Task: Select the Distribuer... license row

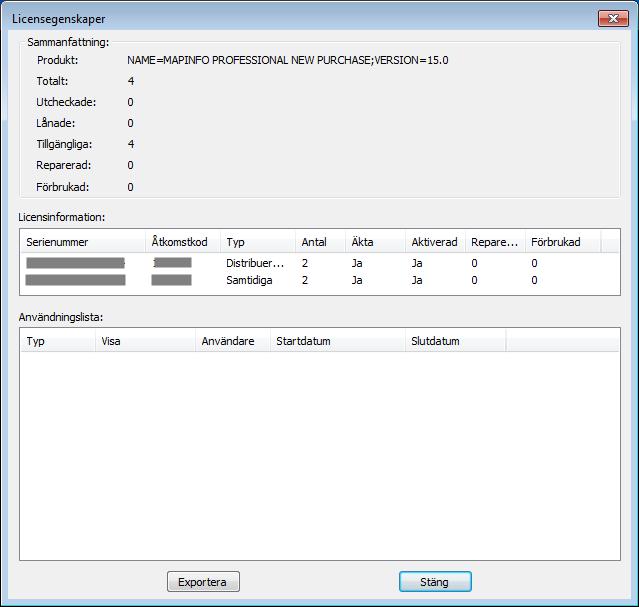Action: (x=320, y=263)
